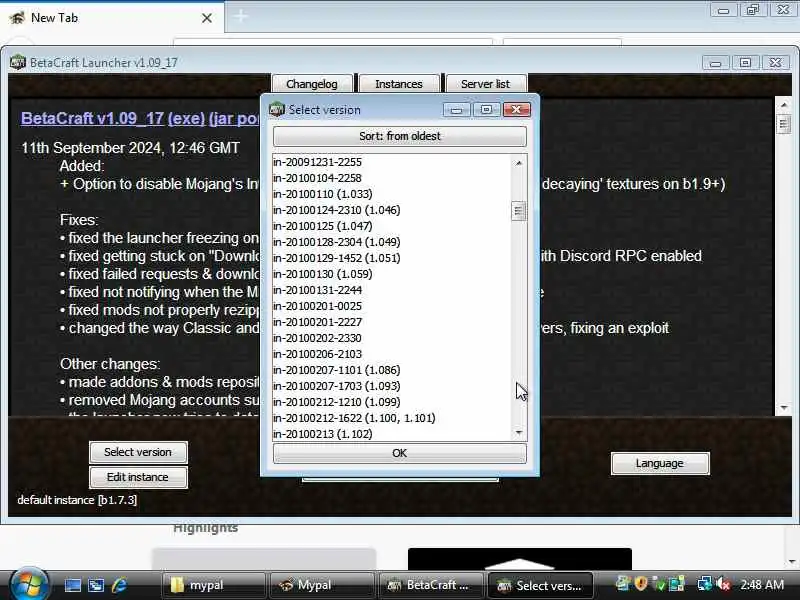Close the Select version dialog
The image size is (800, 600).
516,110
